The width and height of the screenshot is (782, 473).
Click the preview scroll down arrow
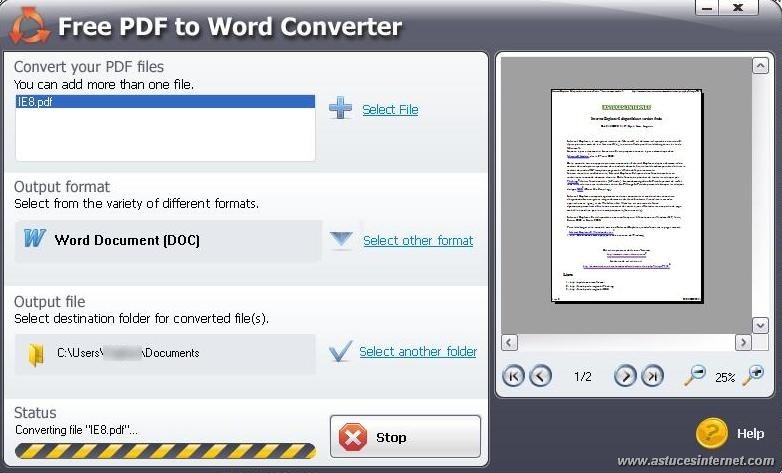760,325
